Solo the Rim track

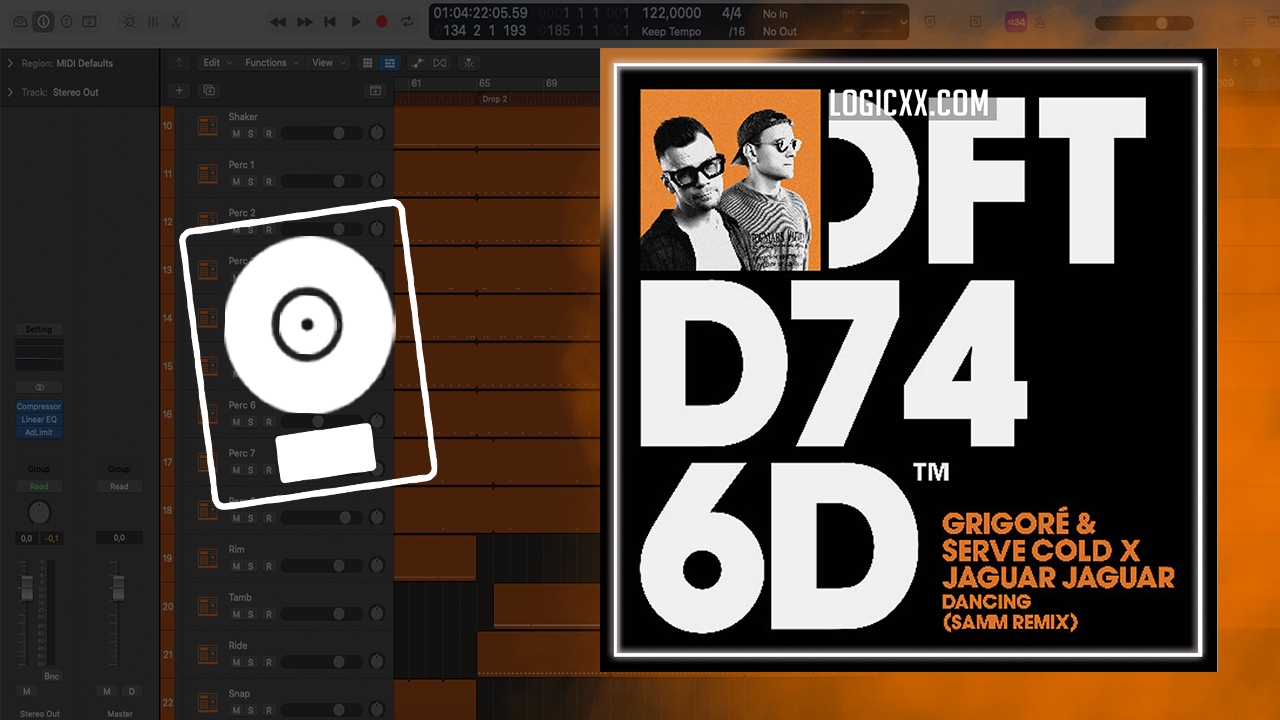[251, 566]
